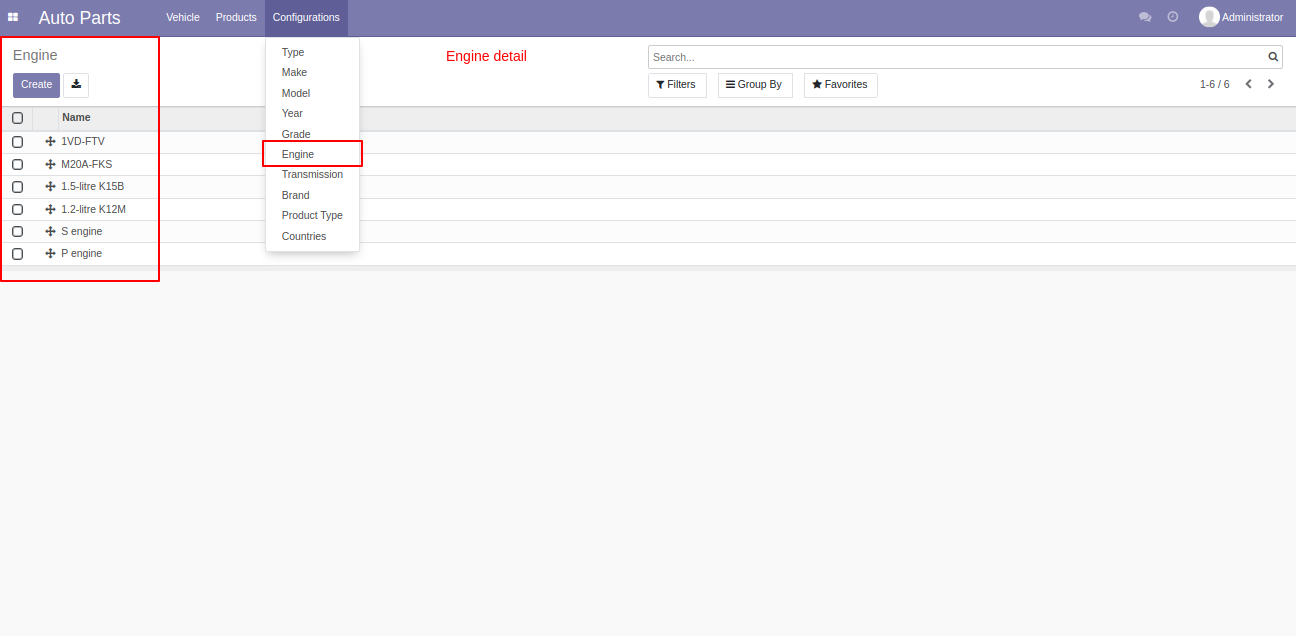Open the 1.5-litre K15B engine record
The image size is (1296, 636).
coord(93,187)
